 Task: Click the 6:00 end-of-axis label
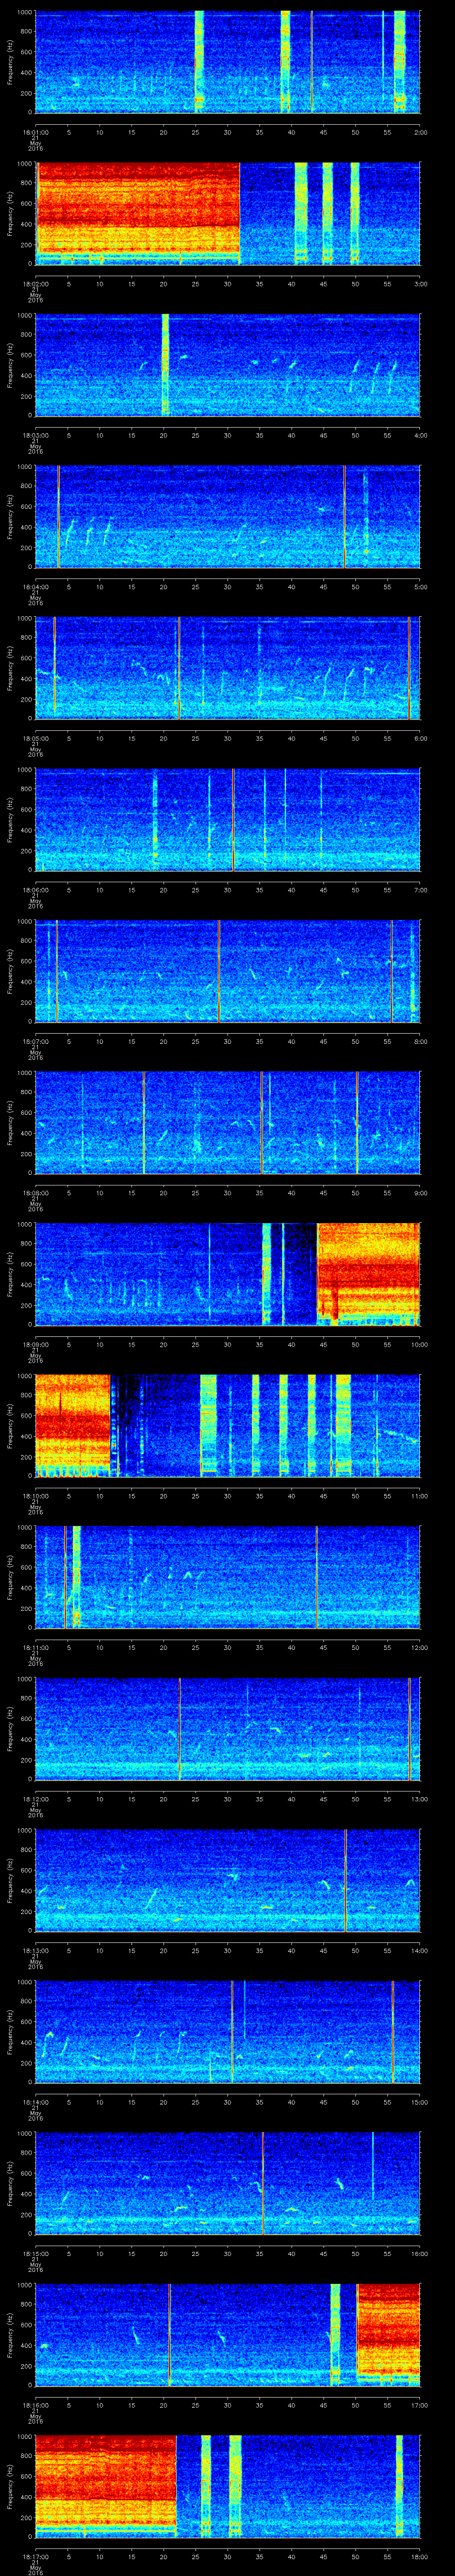click(420, 738)
